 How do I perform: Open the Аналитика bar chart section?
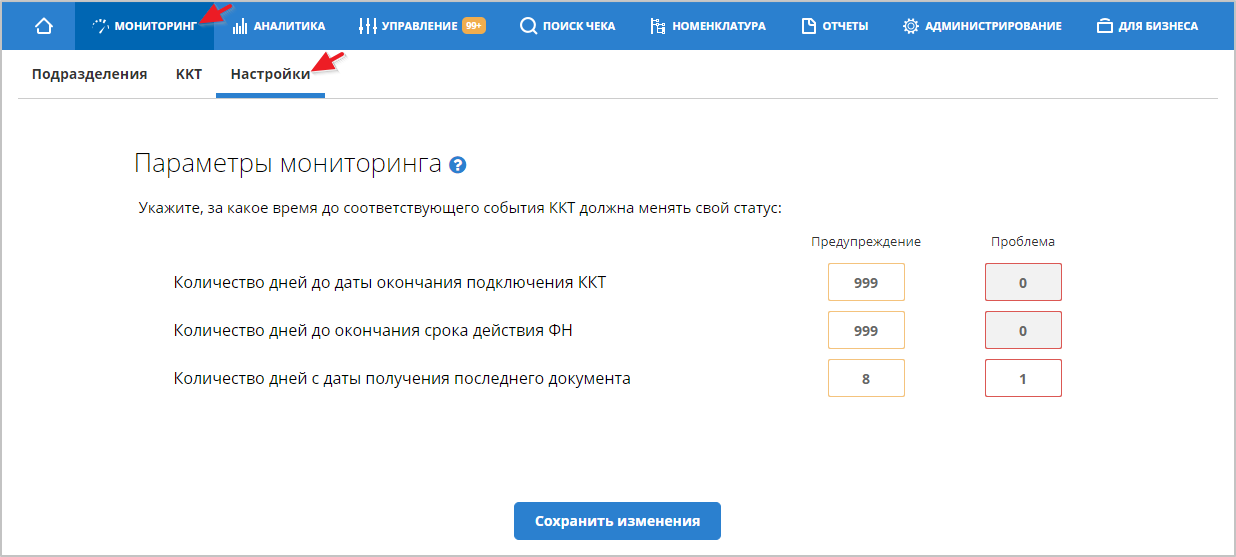coord(279,26)
